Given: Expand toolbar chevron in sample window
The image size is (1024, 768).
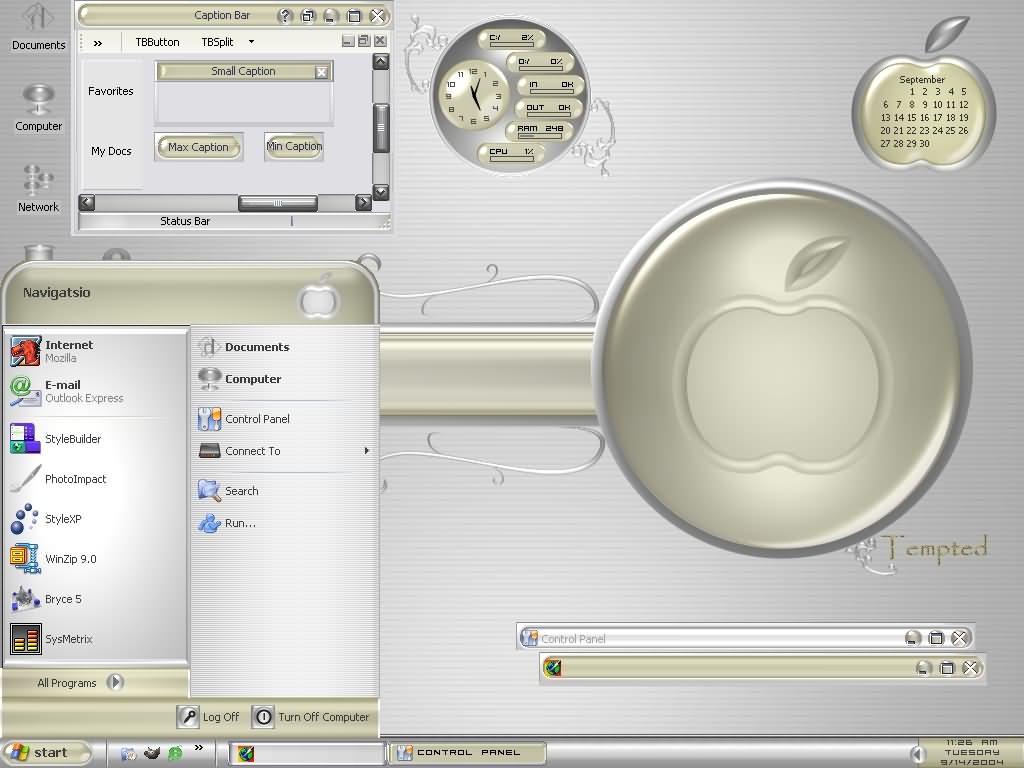Looking at the screenshot, I should 98,43.
